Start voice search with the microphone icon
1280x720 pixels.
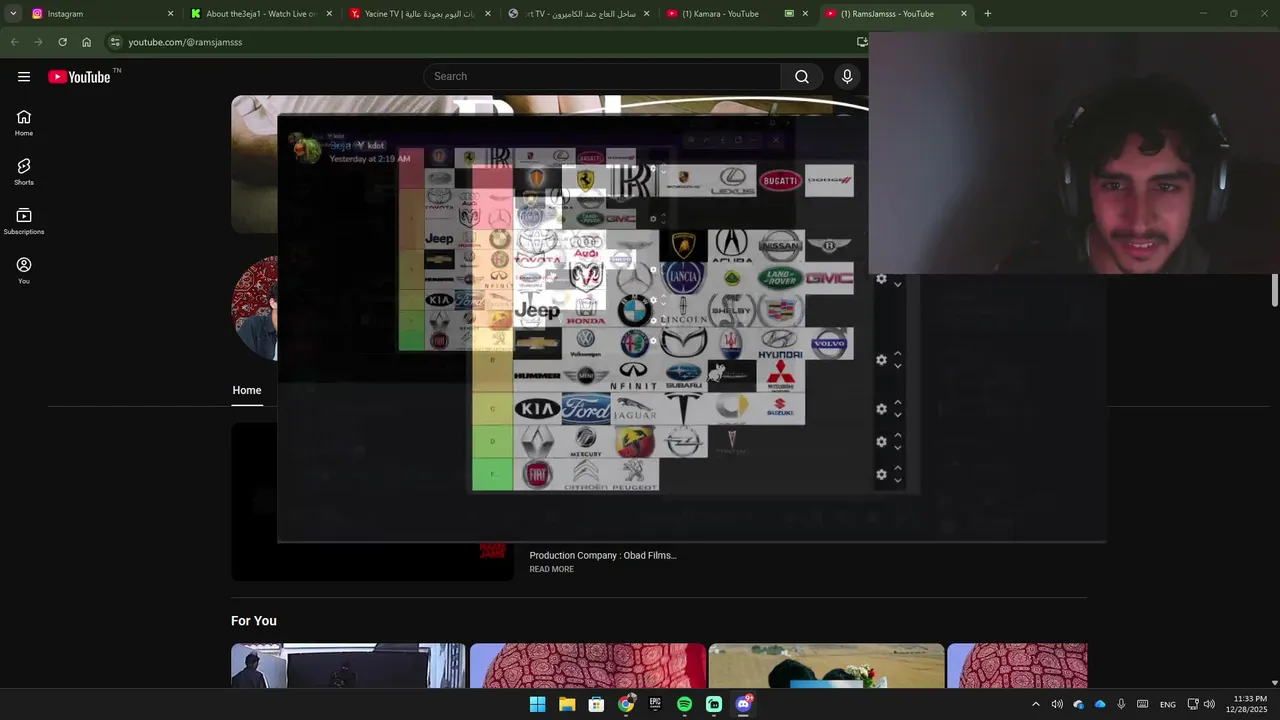847,77
